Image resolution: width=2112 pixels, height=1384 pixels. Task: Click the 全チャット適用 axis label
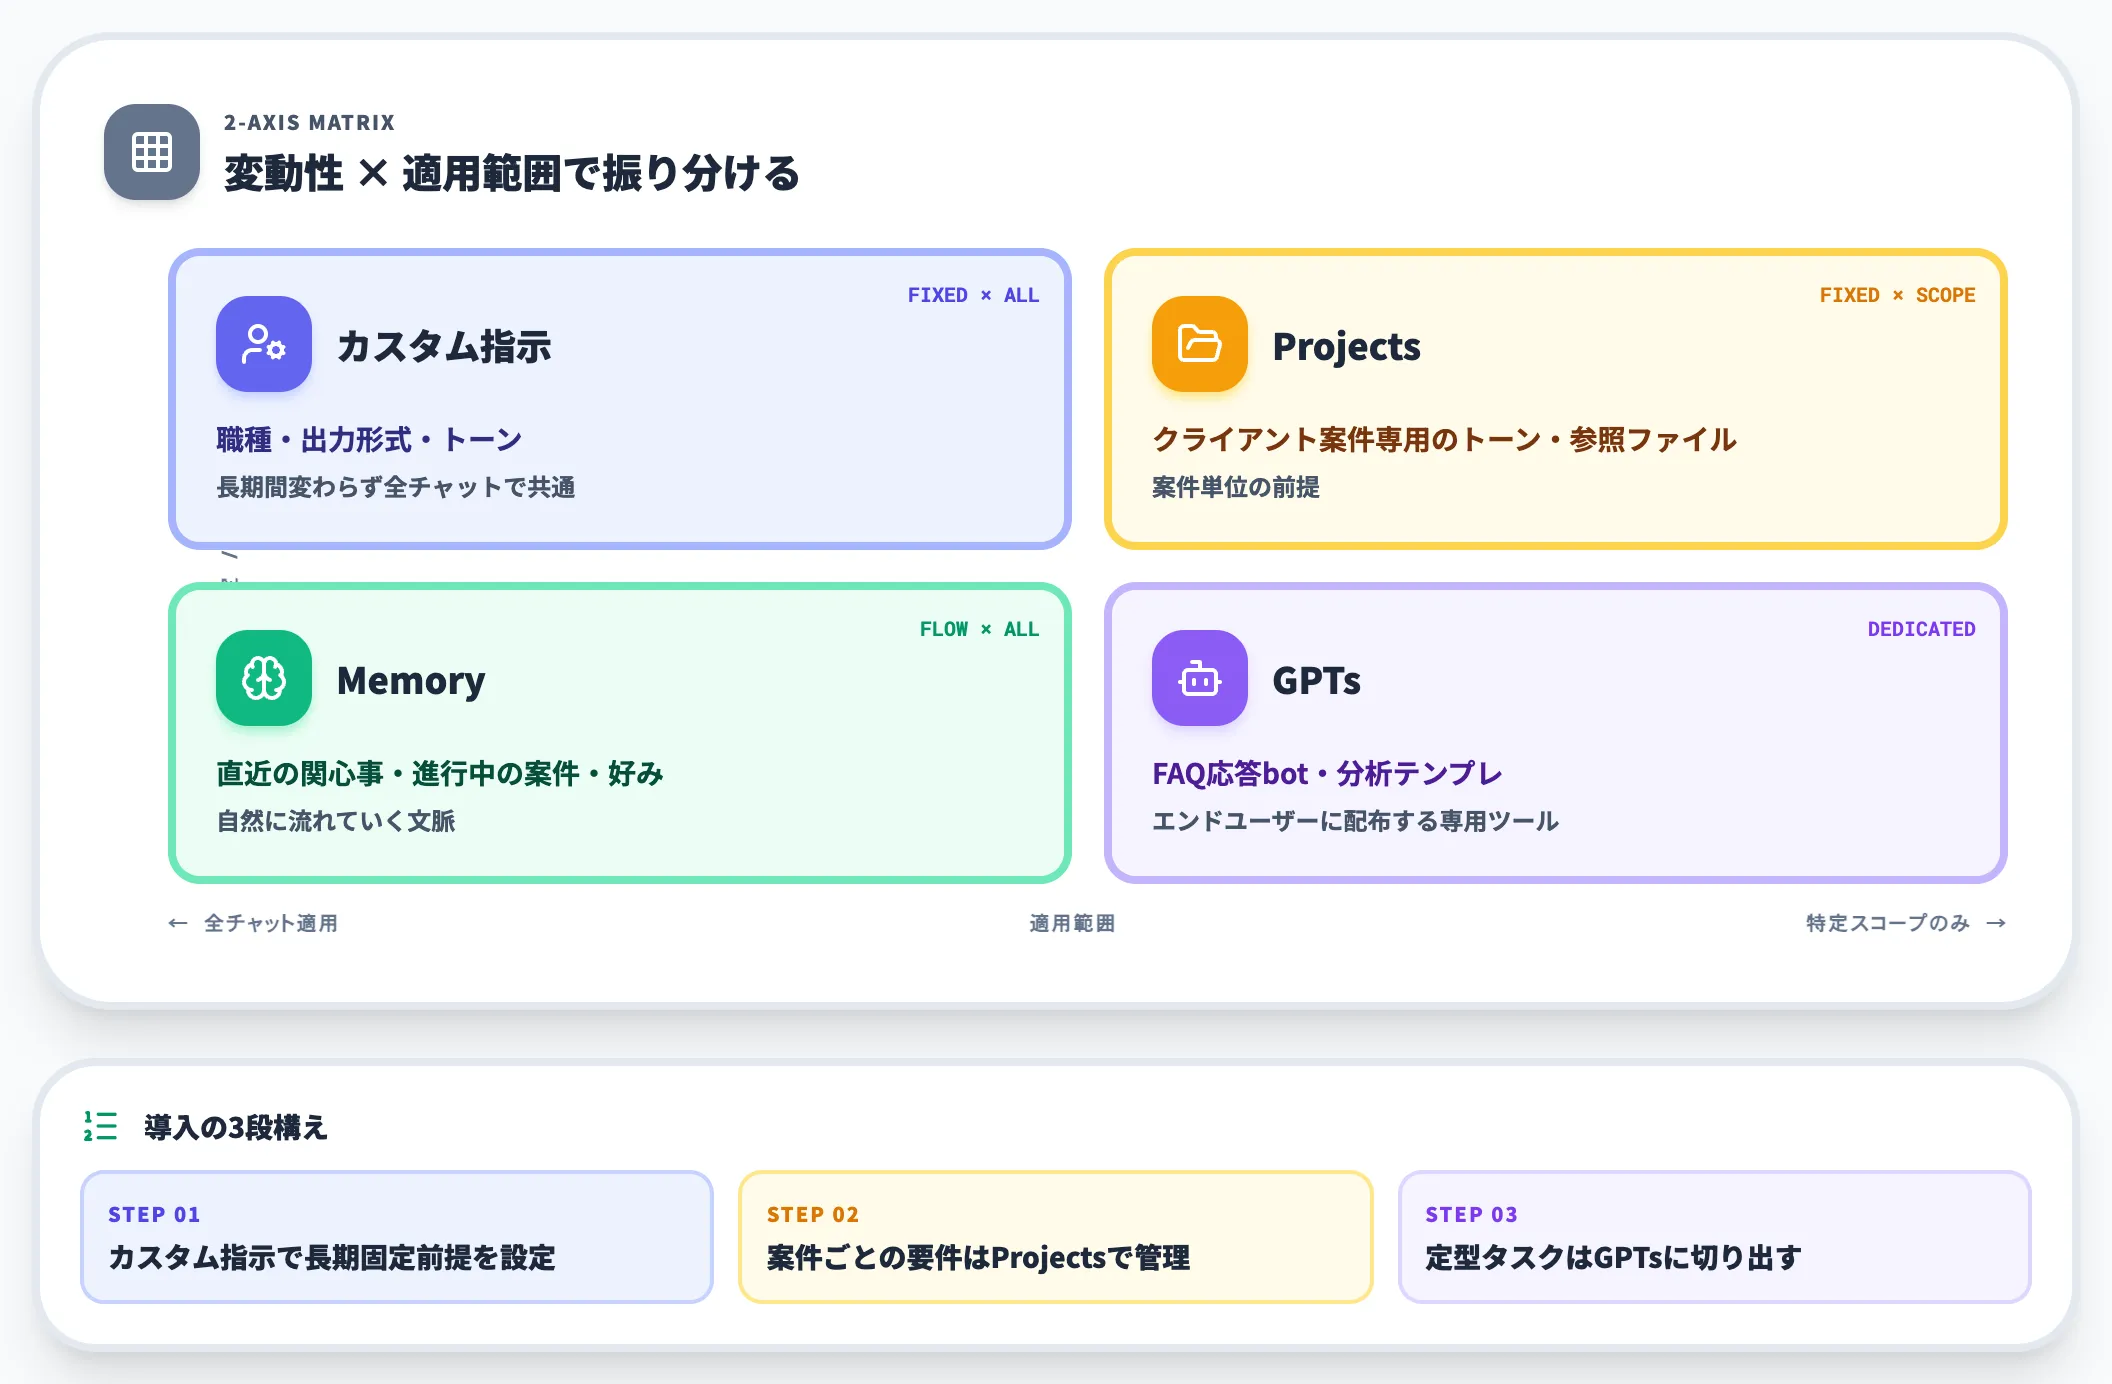pos(271,923)
